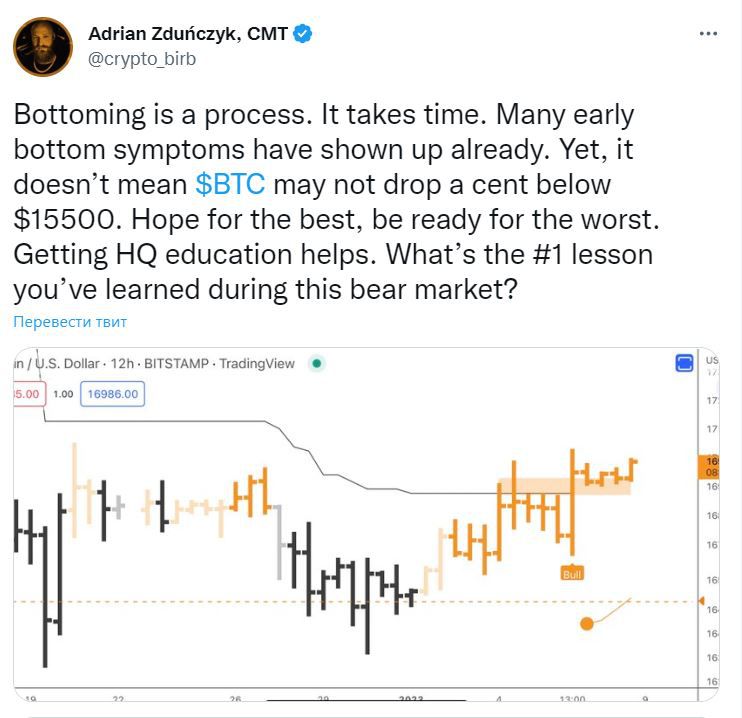This screenshot has height=718, width=742.
Task: Click the blue verified badge
Action: (303, 34)
